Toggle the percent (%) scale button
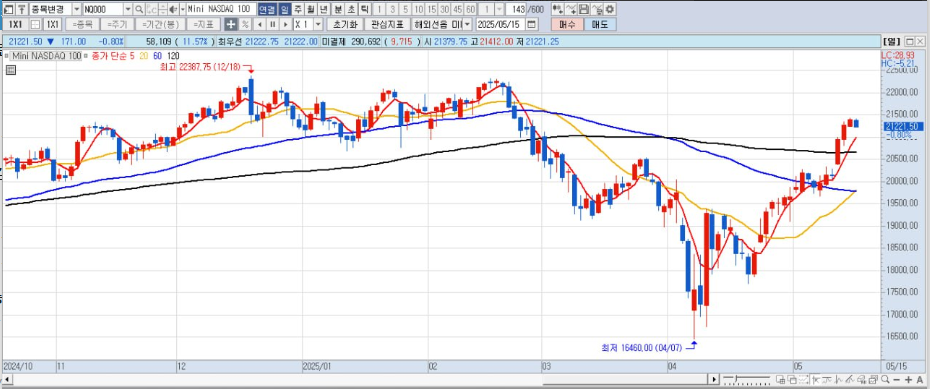The image size is (930, 389). 244,24
